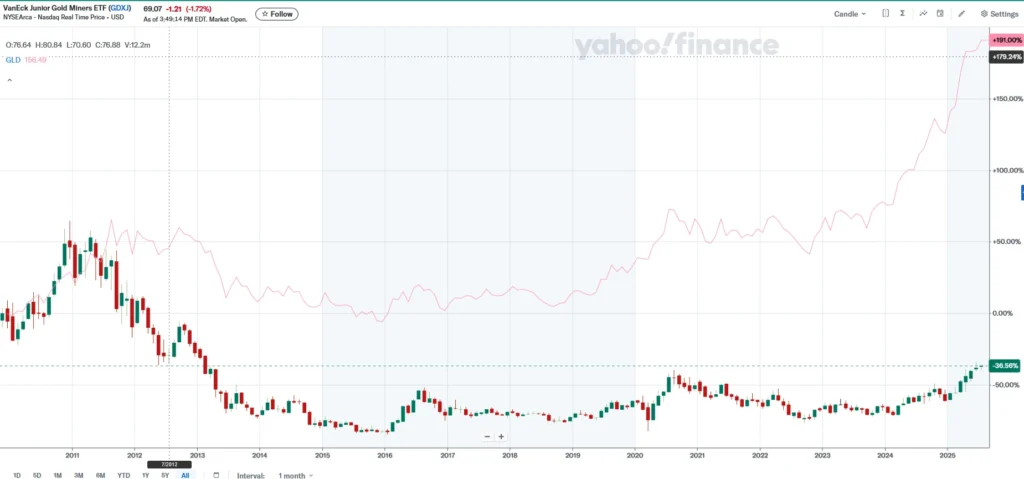Follow the GDXJ ticker with star button

click(276, 14)
